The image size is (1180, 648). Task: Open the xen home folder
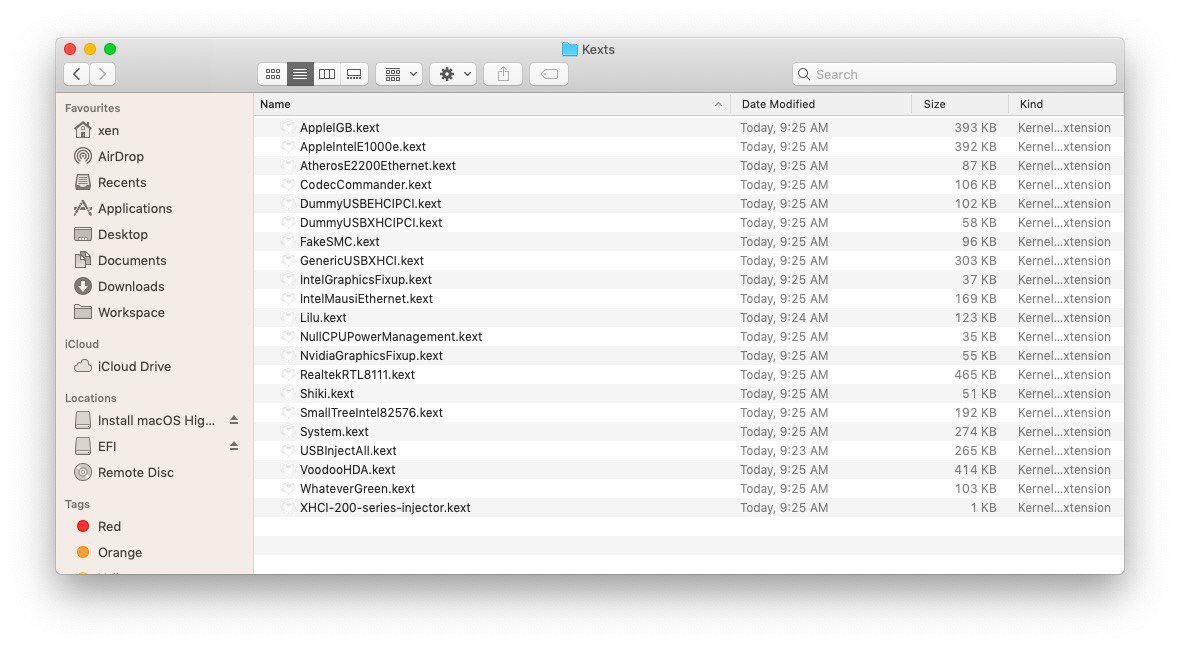pyautogui.click(x=108, y=130)
